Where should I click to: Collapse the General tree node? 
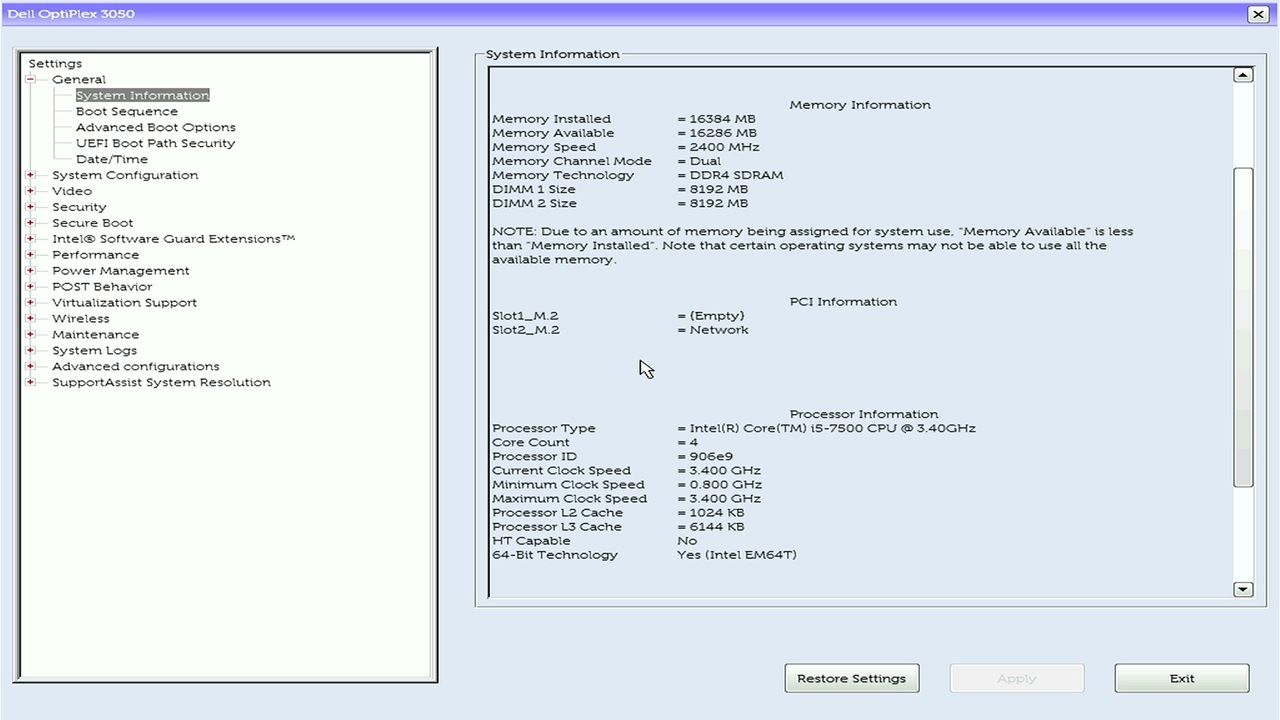pyautogui.click(x=31, y=79)
